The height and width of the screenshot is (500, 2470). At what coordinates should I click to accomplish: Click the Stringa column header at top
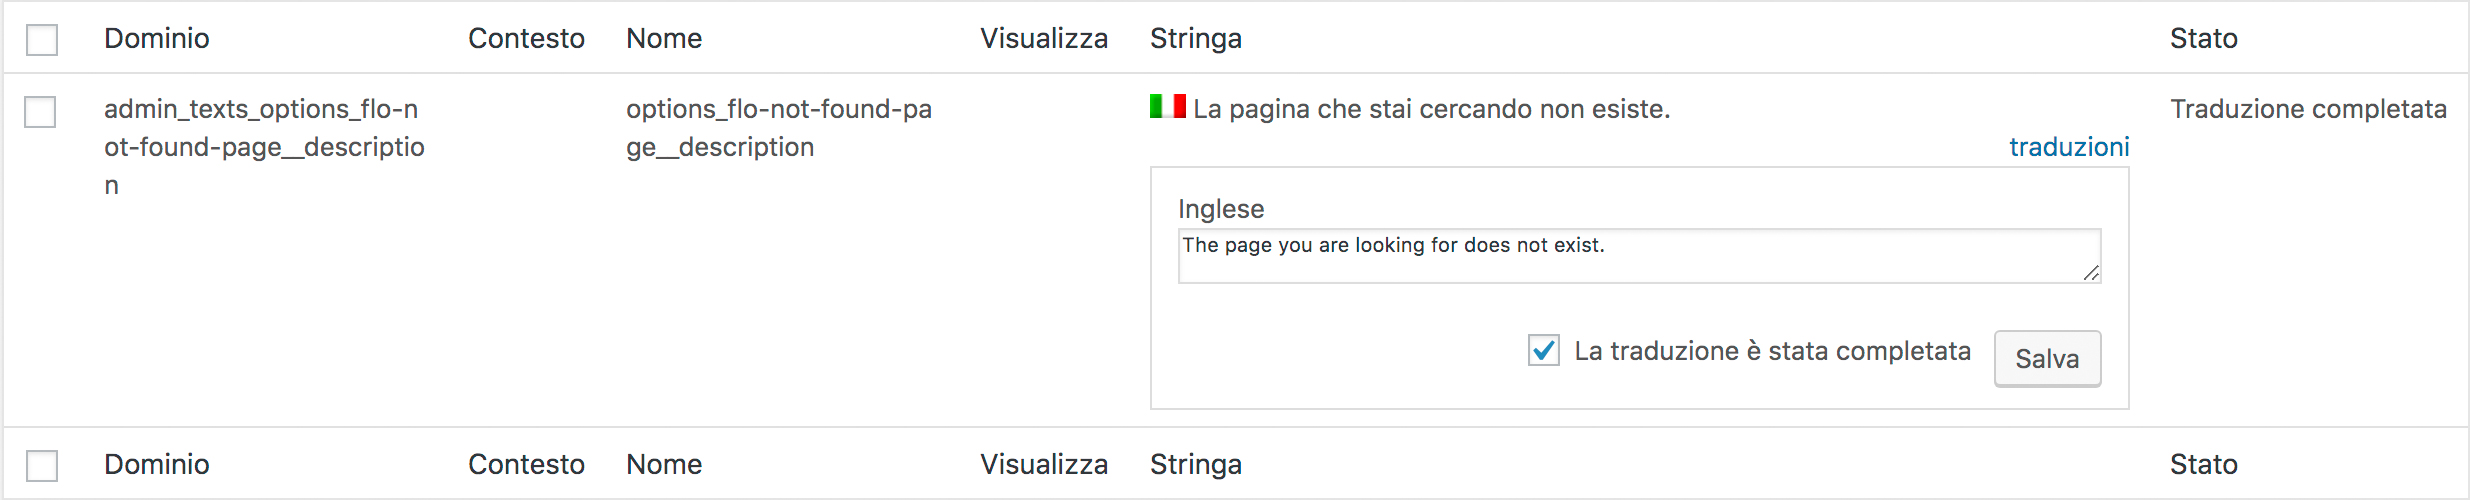[1195, 38]
